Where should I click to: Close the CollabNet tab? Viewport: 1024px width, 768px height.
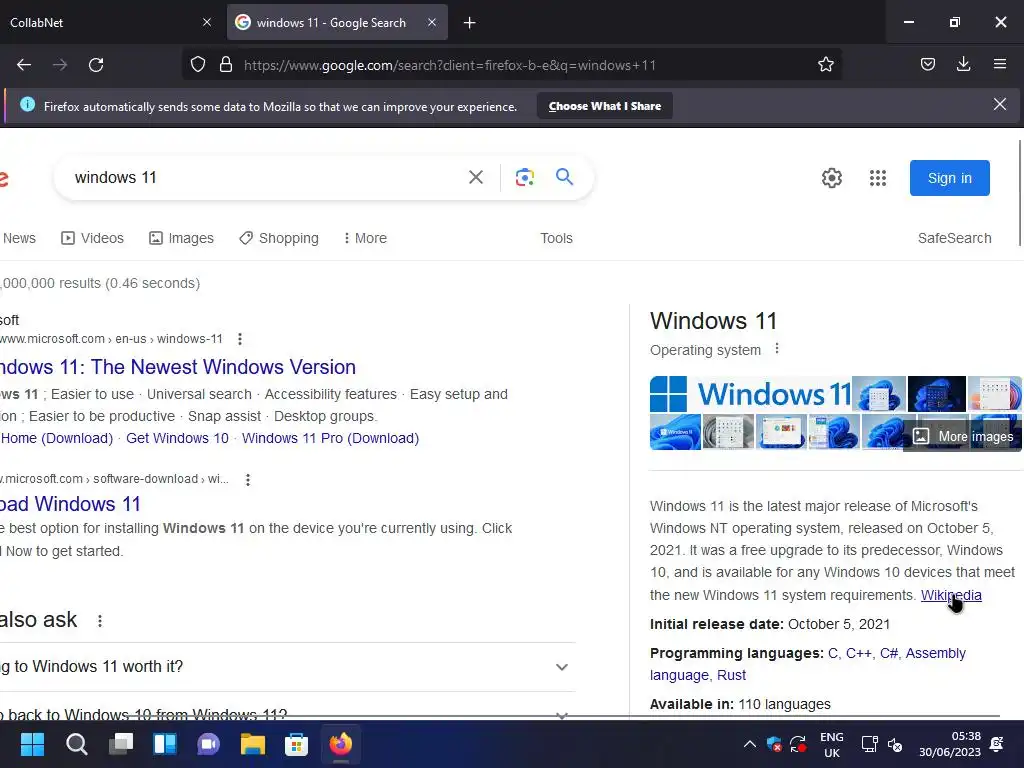click(206, 22)
